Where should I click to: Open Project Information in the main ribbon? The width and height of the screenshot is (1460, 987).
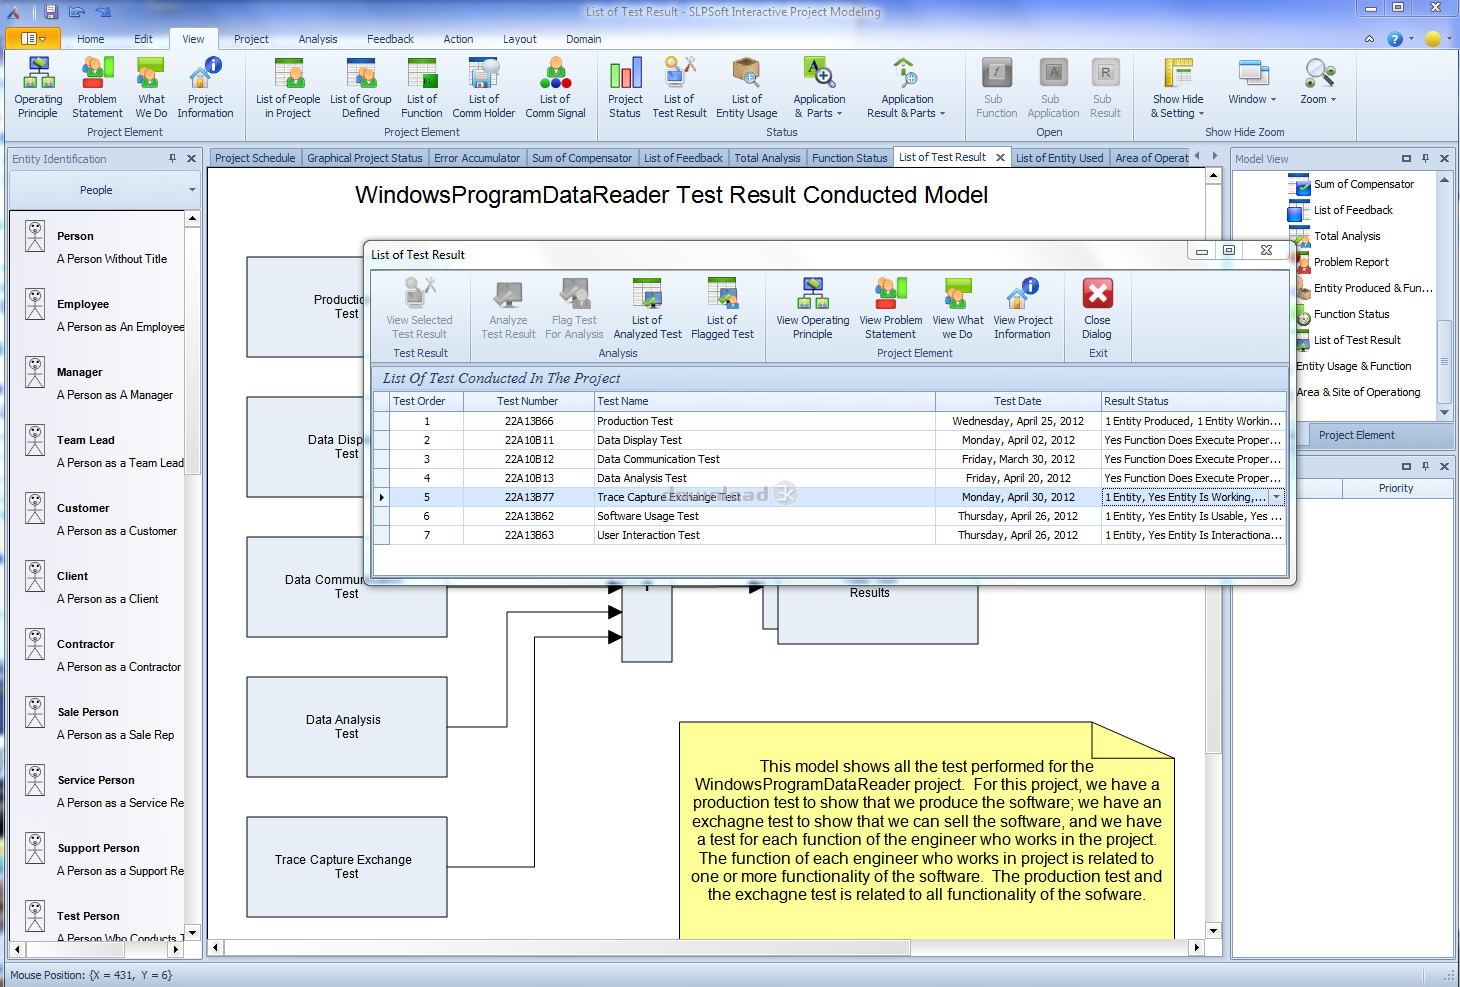pyautogui.click(x=205, y=88)
